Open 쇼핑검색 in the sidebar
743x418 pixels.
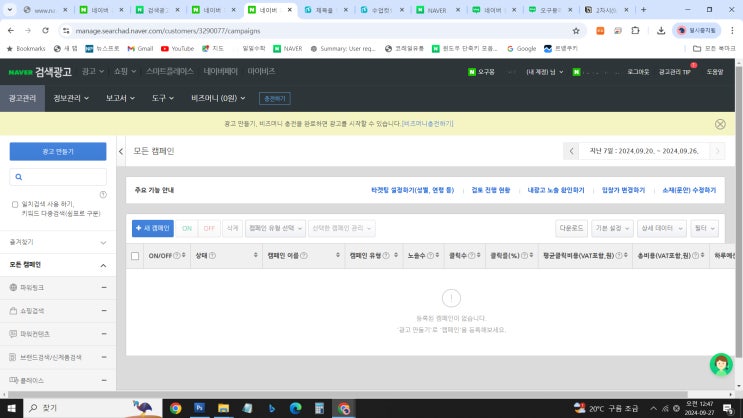[x=32, y=311]
